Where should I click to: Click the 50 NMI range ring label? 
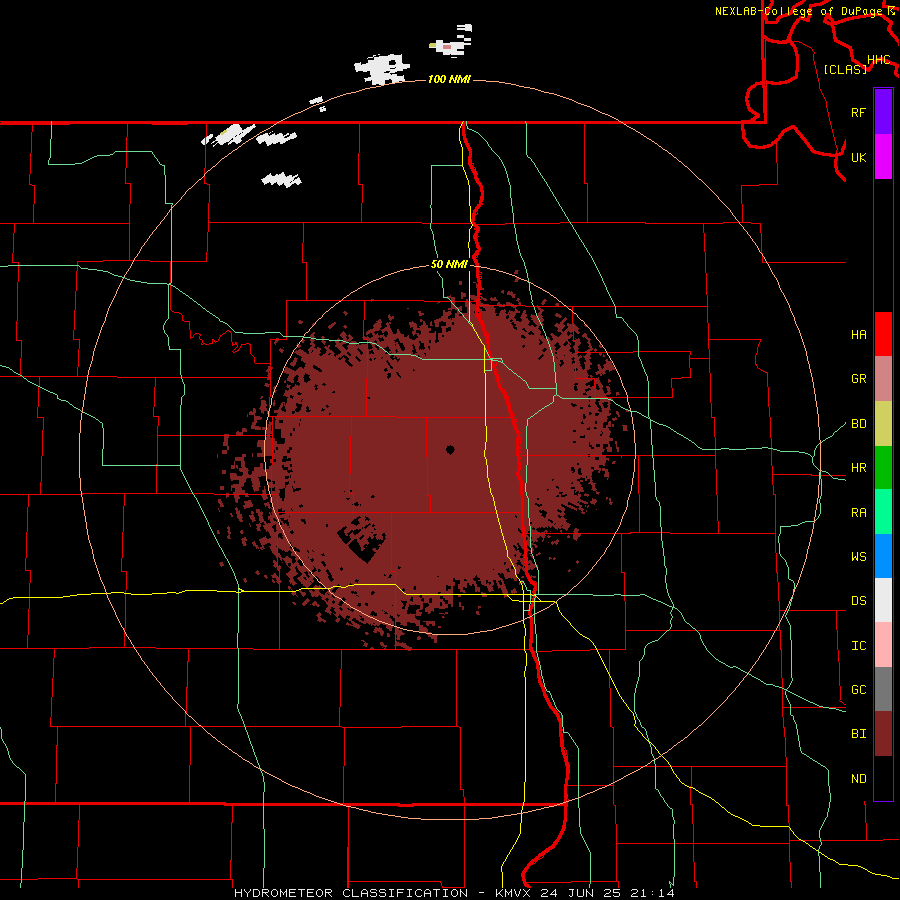[x=449, y=265]
